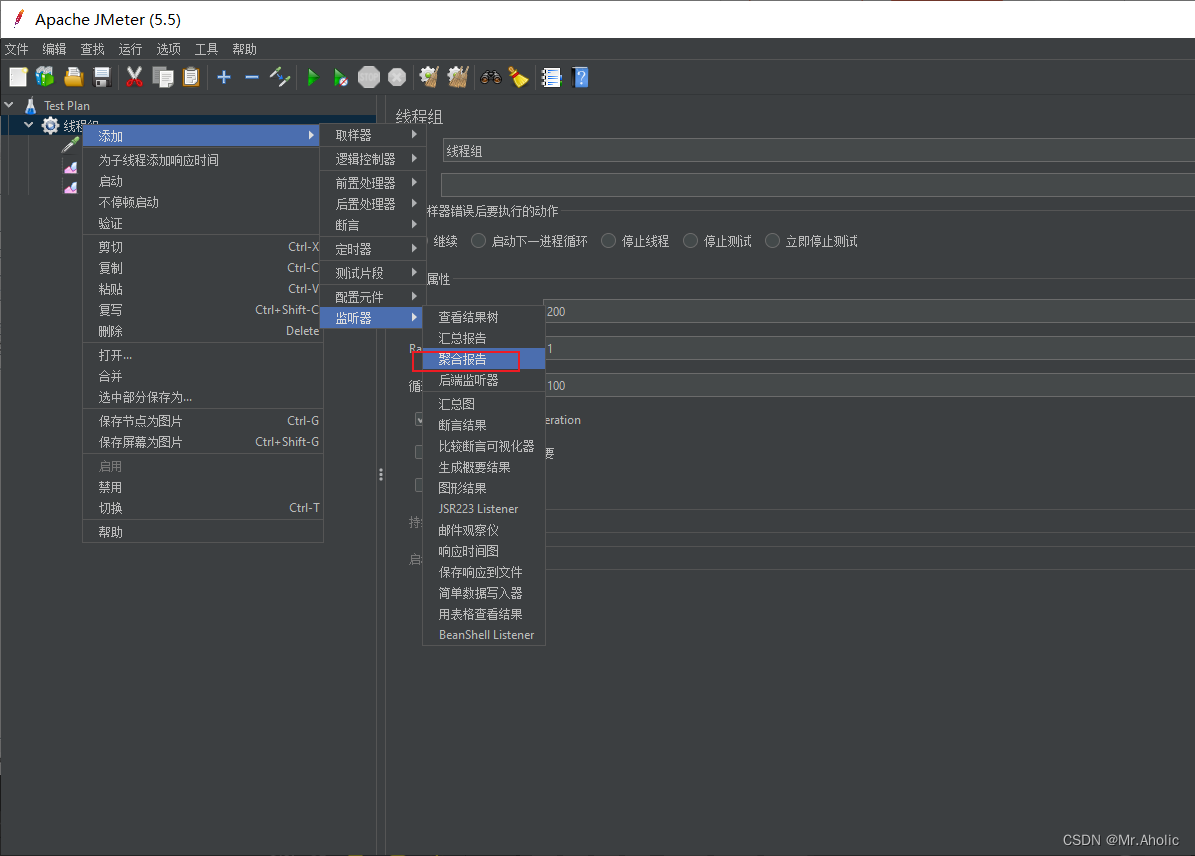
Task: Click the thread group name field 线程组
Action: click(819, 151)
